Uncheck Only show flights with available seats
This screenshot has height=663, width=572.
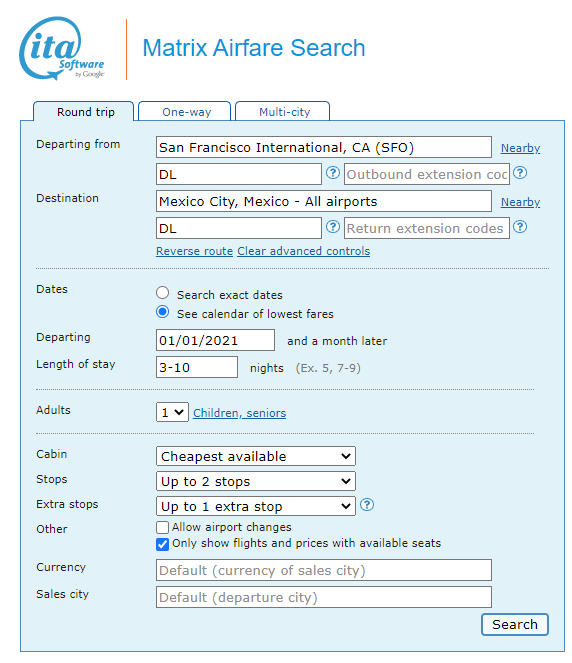(162, 544)
